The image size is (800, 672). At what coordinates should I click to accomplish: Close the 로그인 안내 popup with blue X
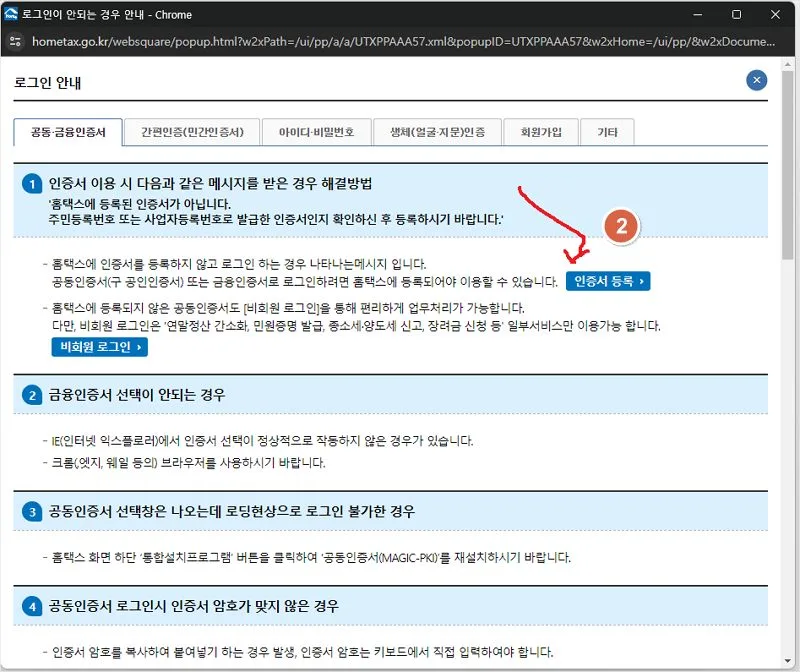click(x=757, y=81)
